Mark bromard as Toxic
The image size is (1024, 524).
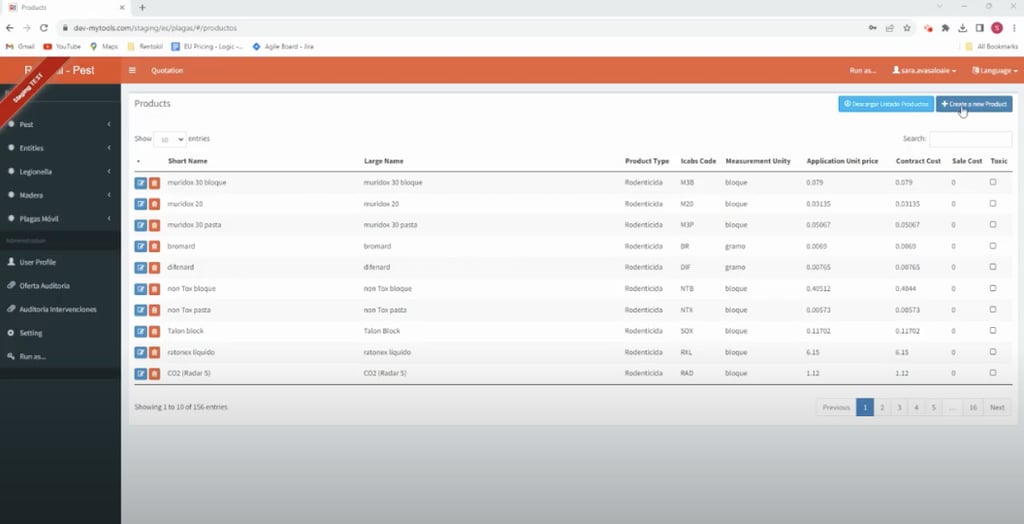point(993,246)
